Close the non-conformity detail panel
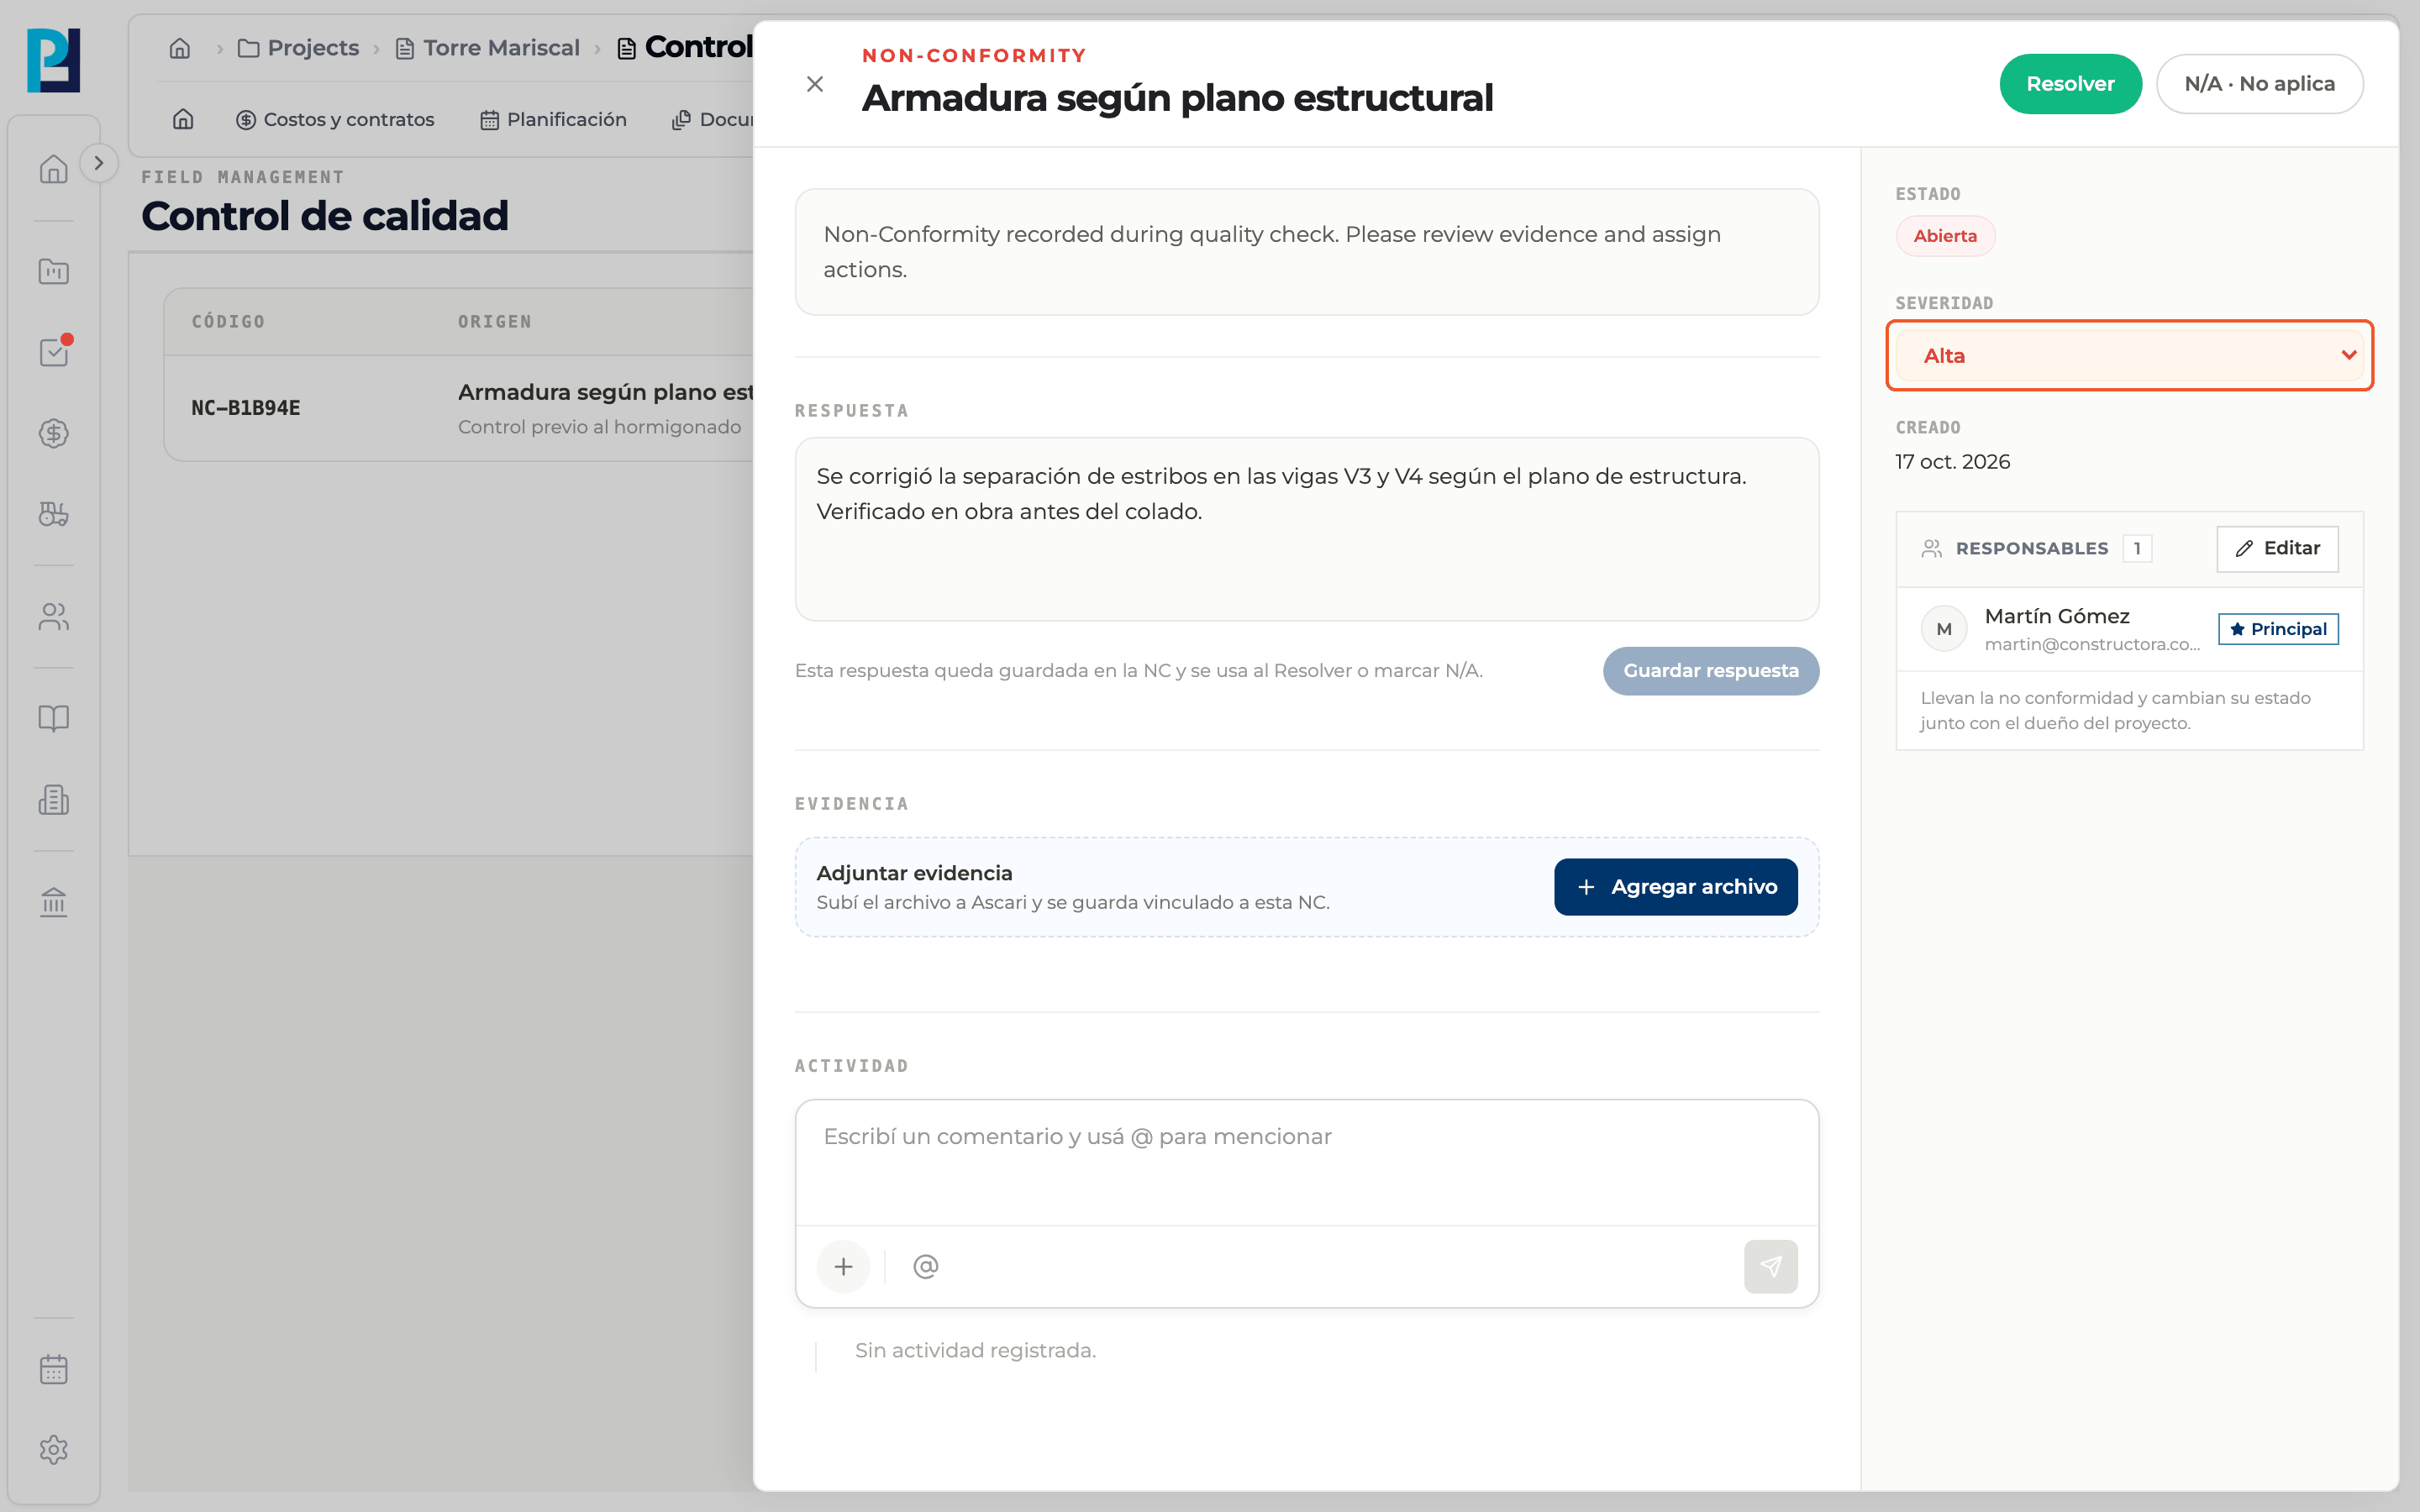Screen dimensions: 2420x1512 815,84
